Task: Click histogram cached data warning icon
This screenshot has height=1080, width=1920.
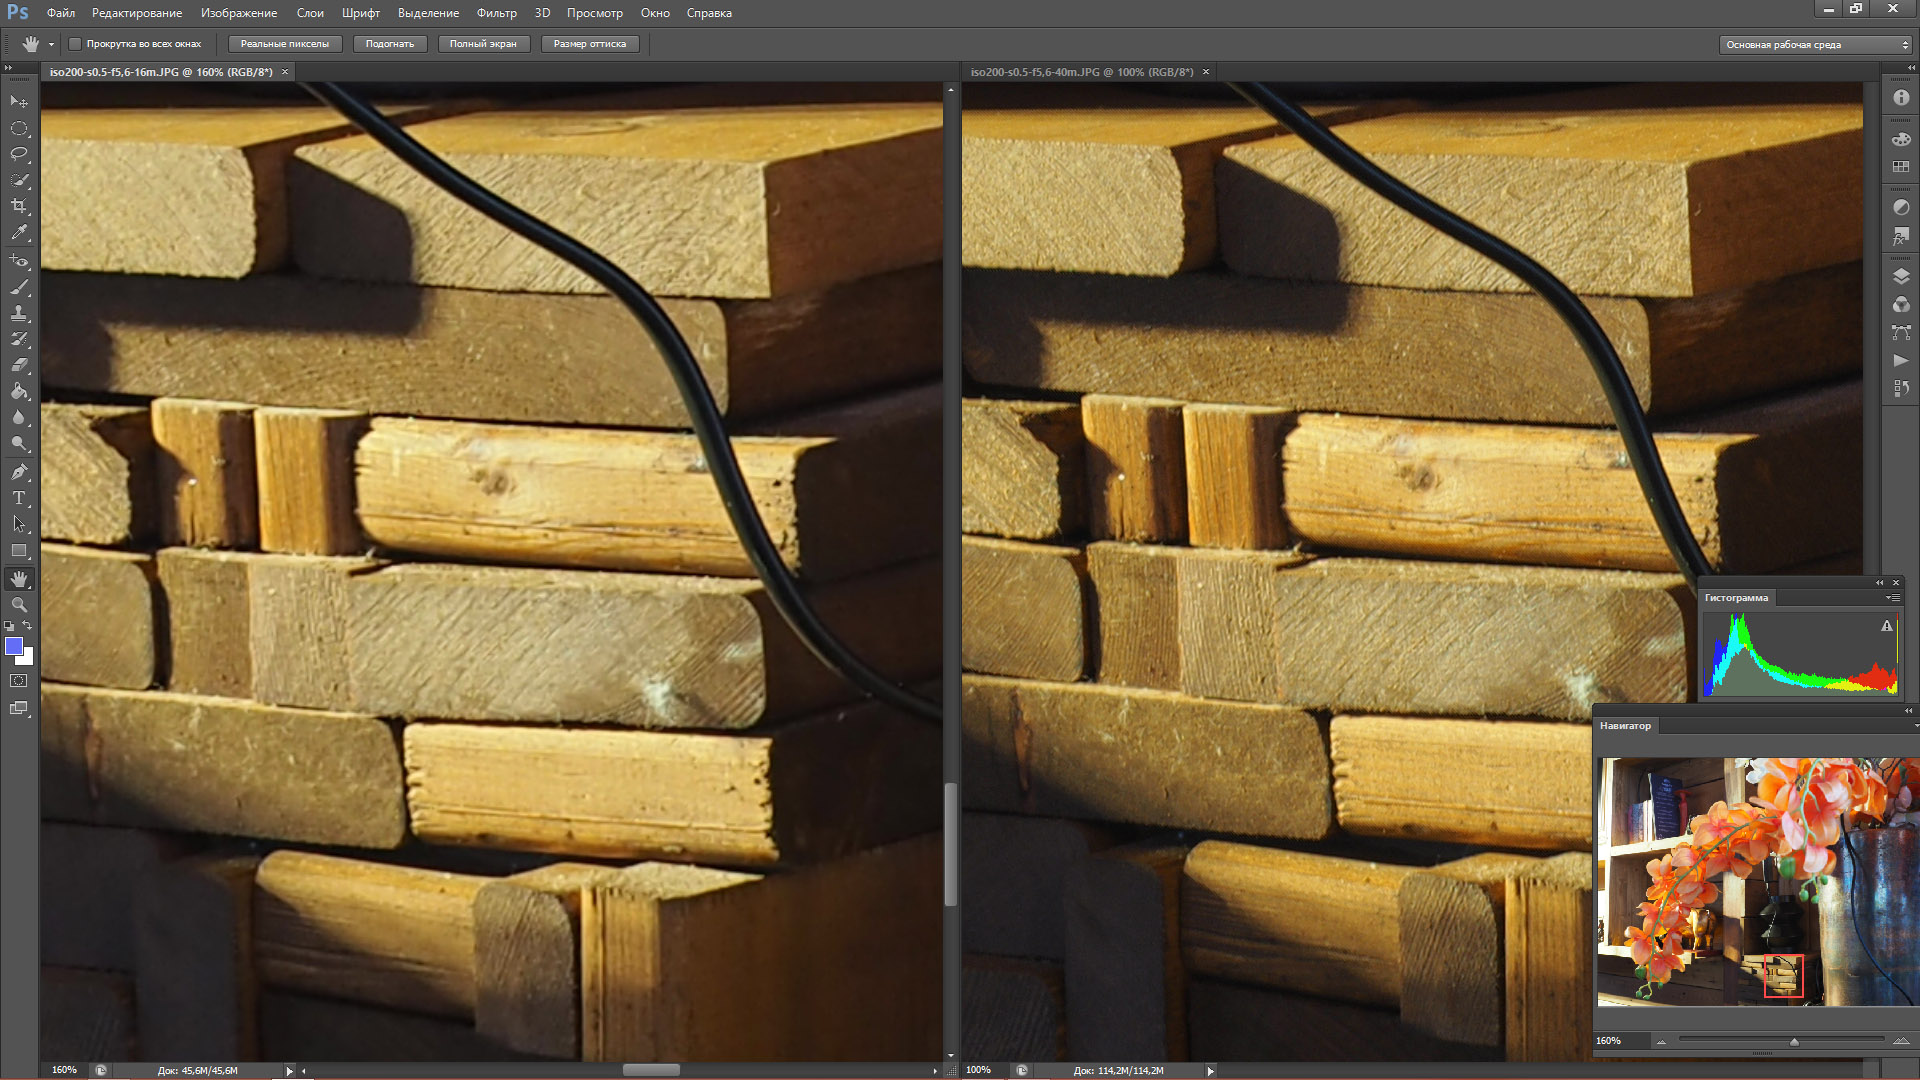Action: (x=1887, y=626)
